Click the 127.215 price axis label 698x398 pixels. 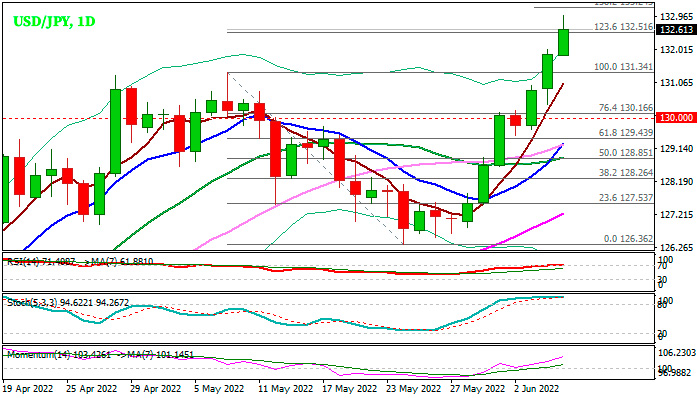click(677, 215)
